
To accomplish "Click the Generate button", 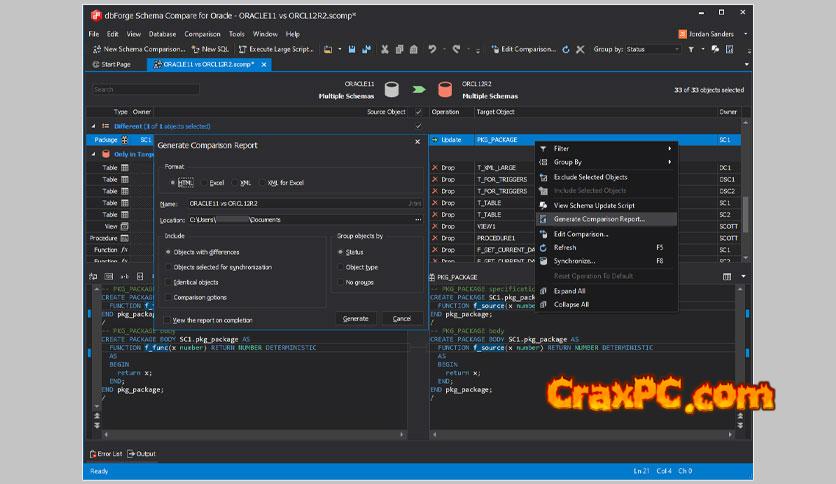I will pos(355,318).
